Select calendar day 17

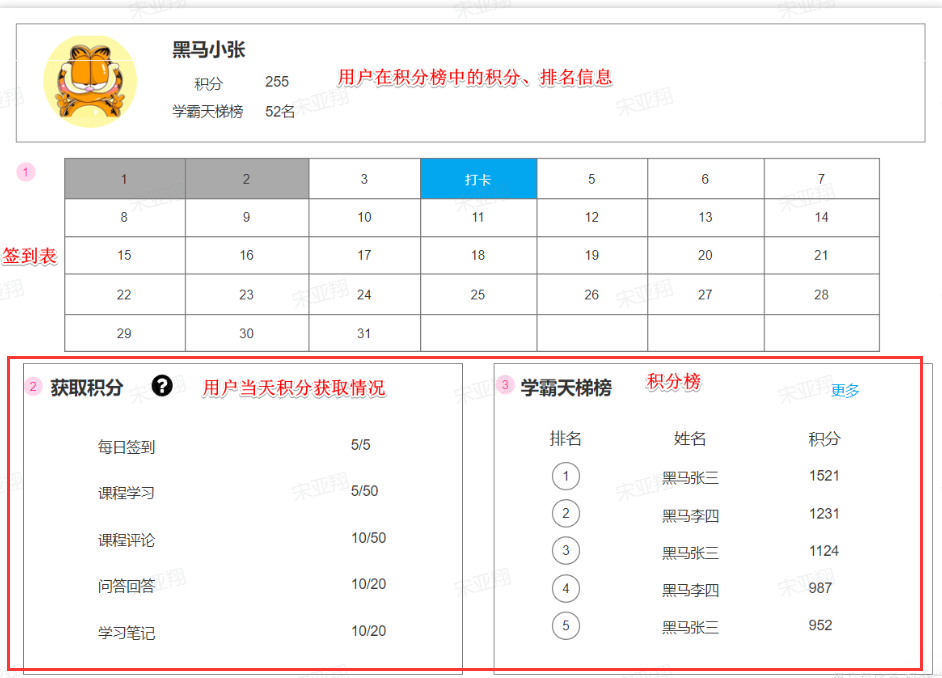coord(365,255)
